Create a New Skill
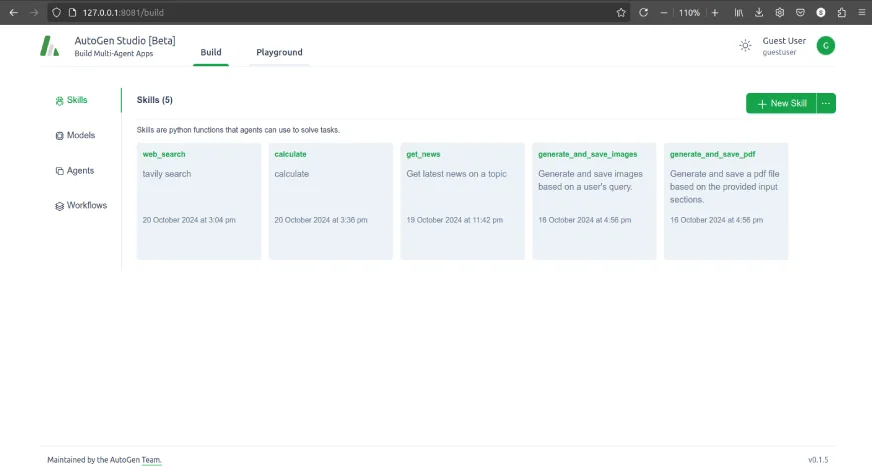 [x=781, y=103]
